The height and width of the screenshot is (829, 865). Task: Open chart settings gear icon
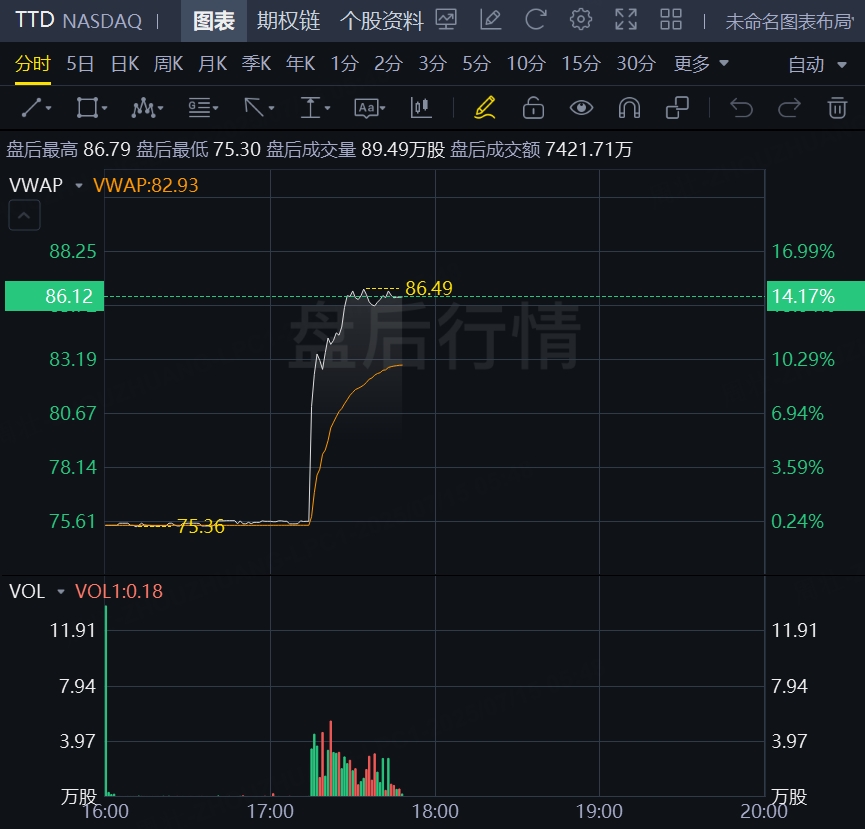click(580, 19)
